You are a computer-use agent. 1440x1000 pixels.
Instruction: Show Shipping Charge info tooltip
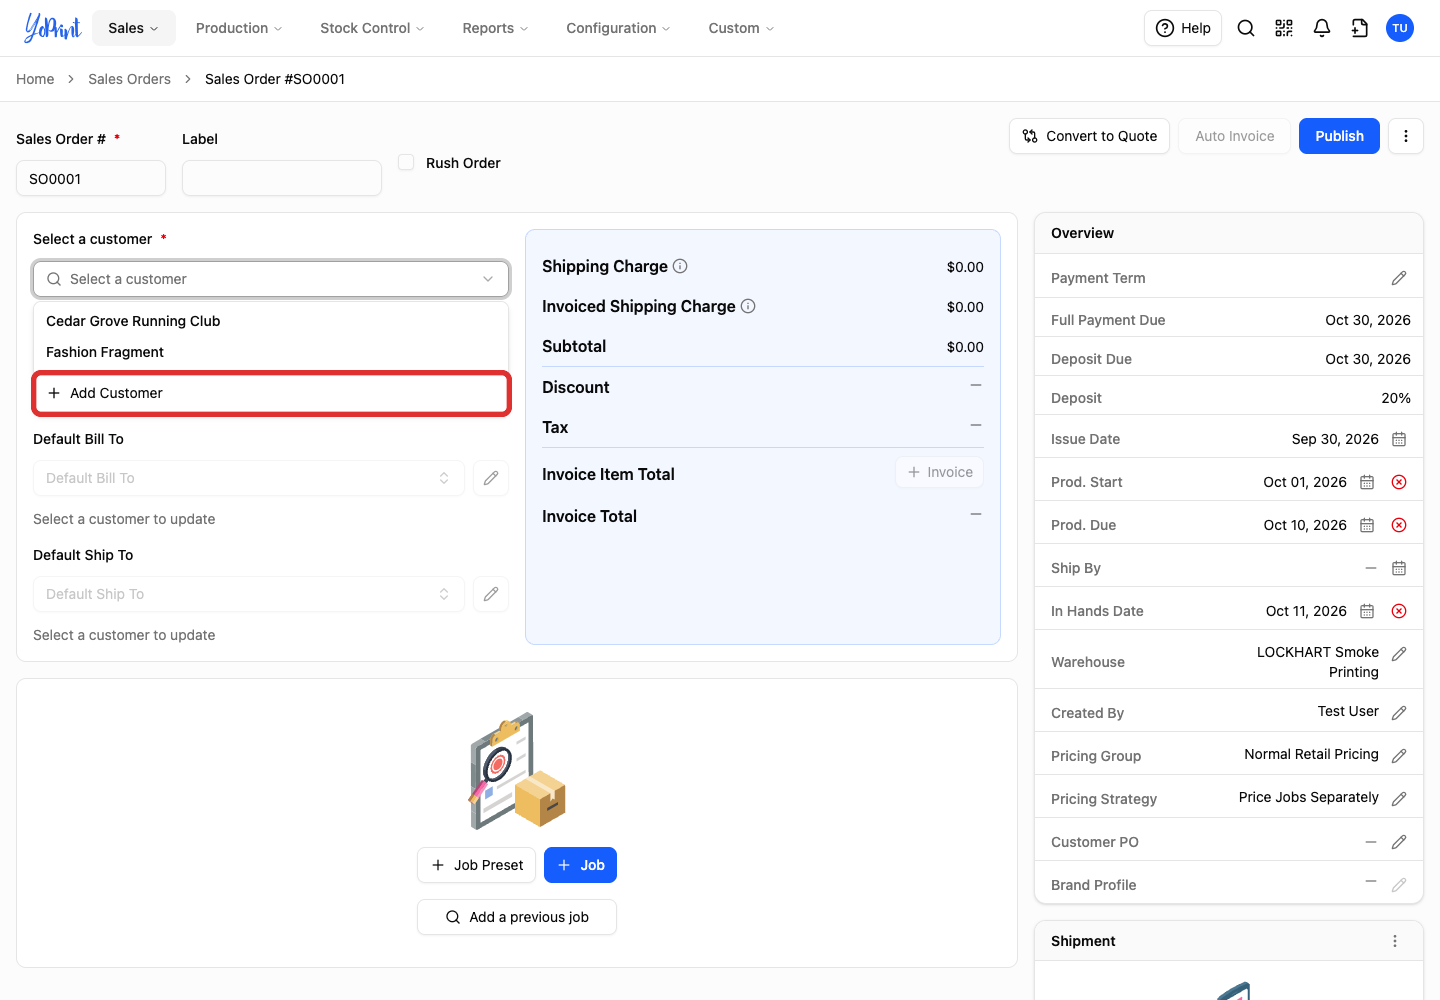point(680,266)
